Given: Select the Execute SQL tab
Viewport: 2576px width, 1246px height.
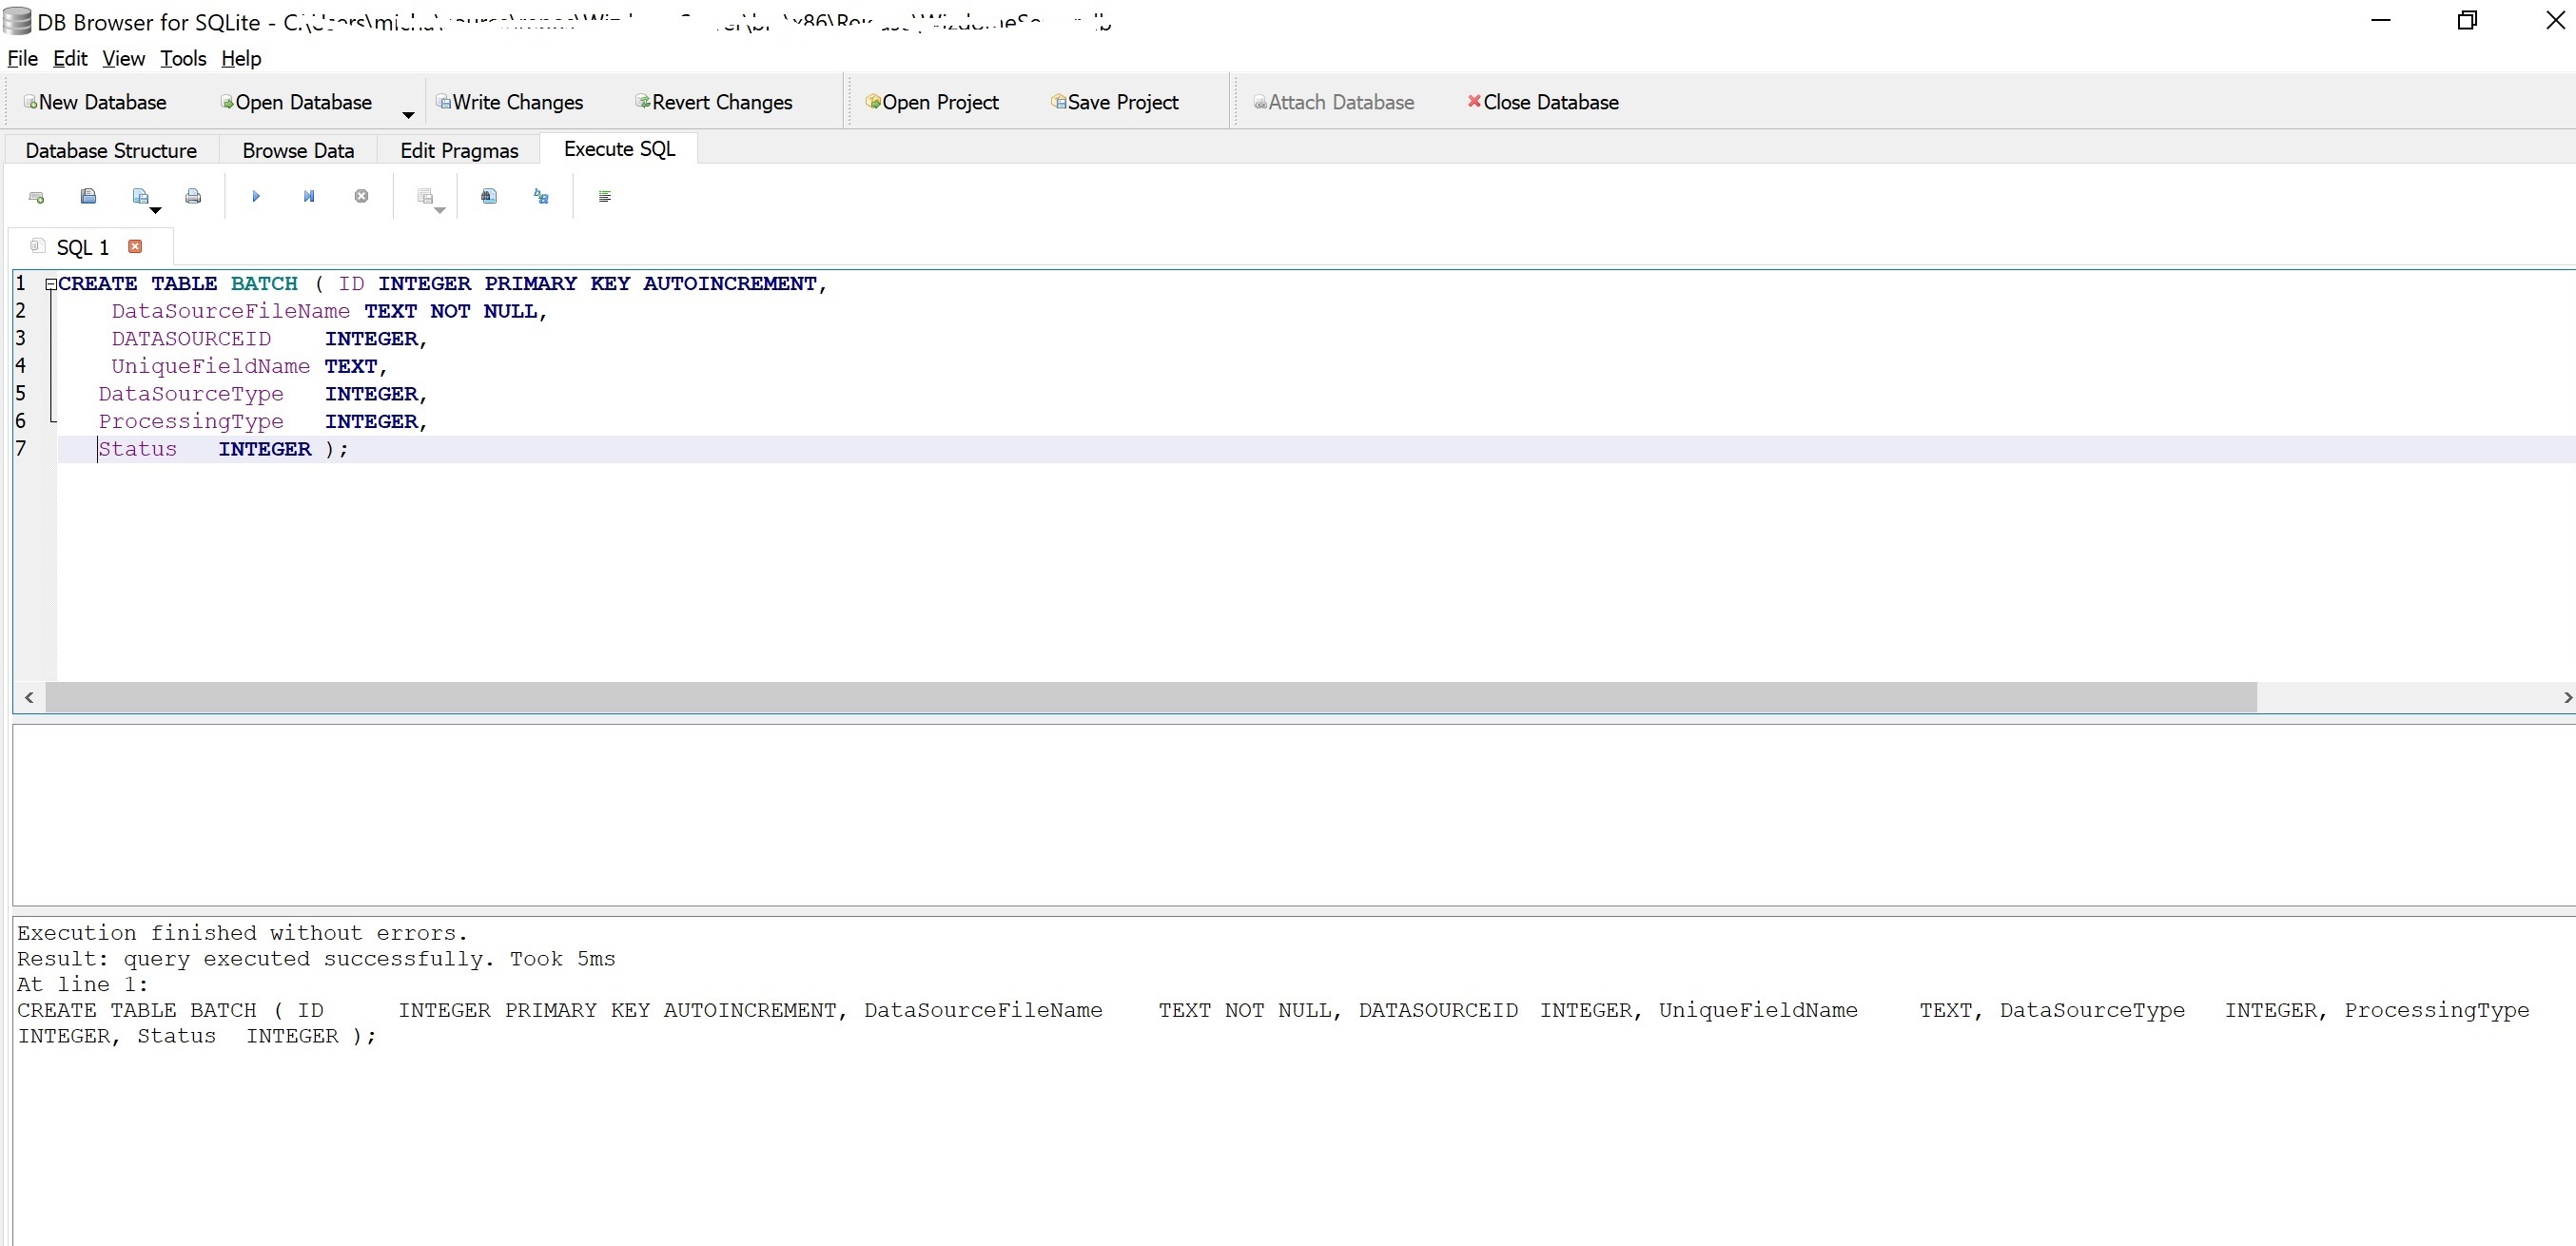Looking at the screenshot, I should tap(619, 148).
